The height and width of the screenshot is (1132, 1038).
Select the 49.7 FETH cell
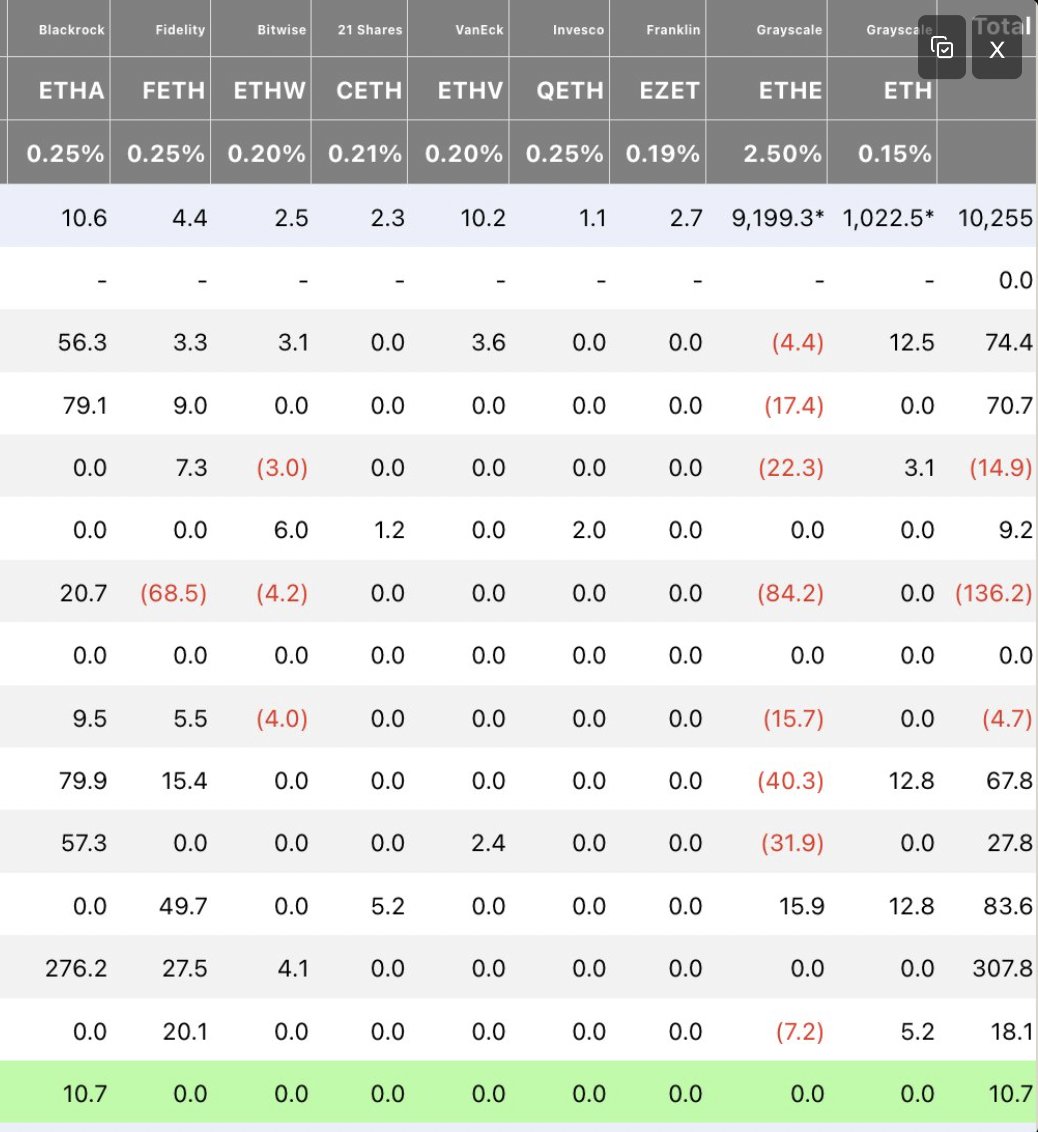pos(183,905)
